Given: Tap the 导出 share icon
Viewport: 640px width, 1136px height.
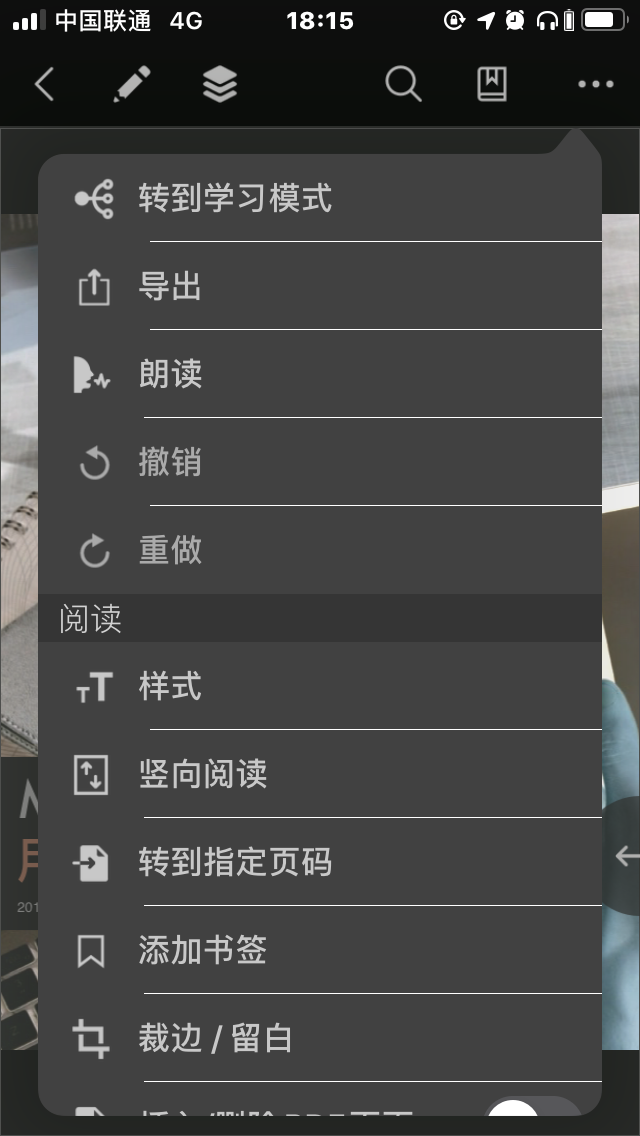Looking at the screenshot, I should point(94,288).
